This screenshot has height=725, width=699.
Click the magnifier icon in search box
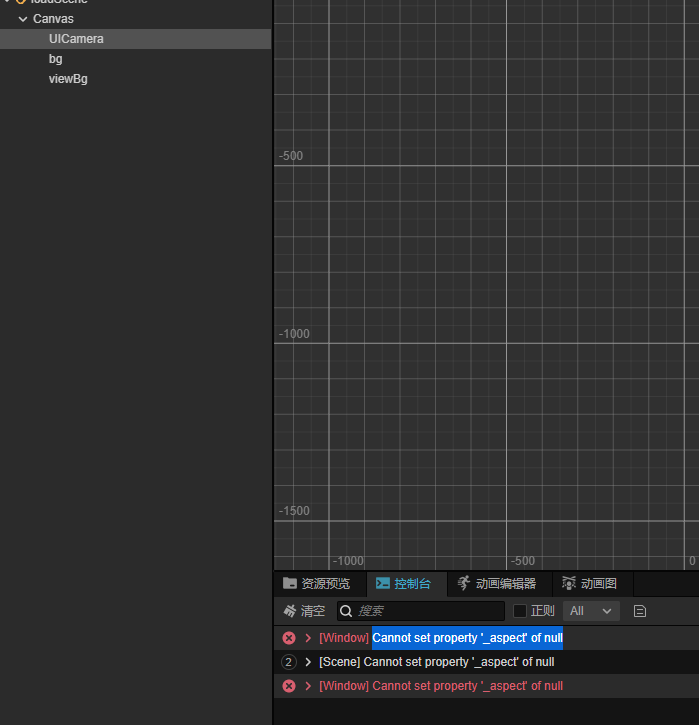[x=346, y=611]
